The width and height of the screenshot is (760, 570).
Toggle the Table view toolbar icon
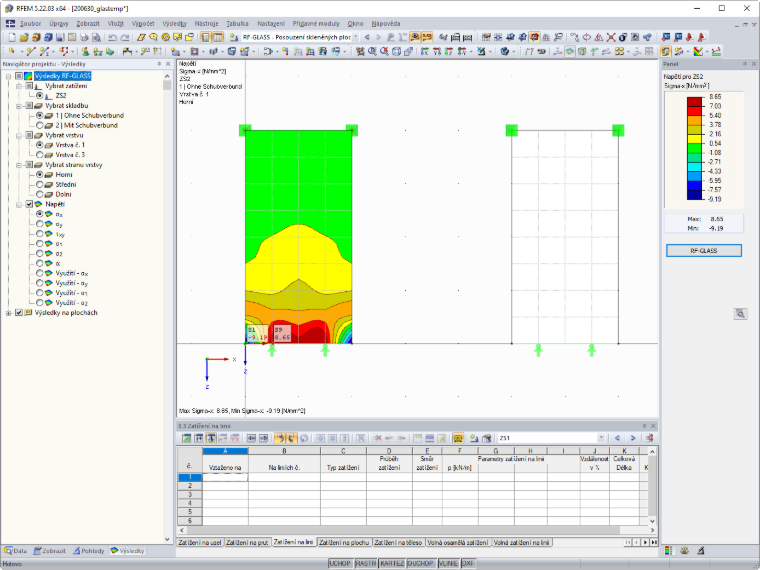(218, 37)
